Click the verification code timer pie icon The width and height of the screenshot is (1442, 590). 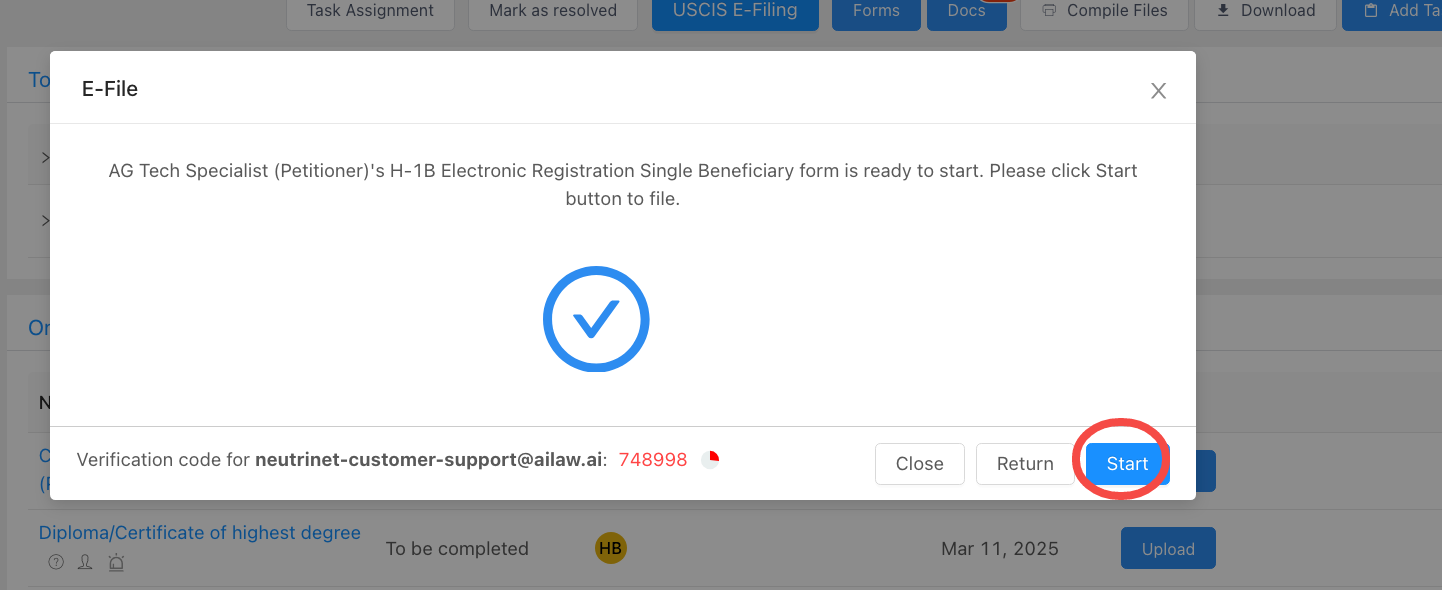point(710,460)
